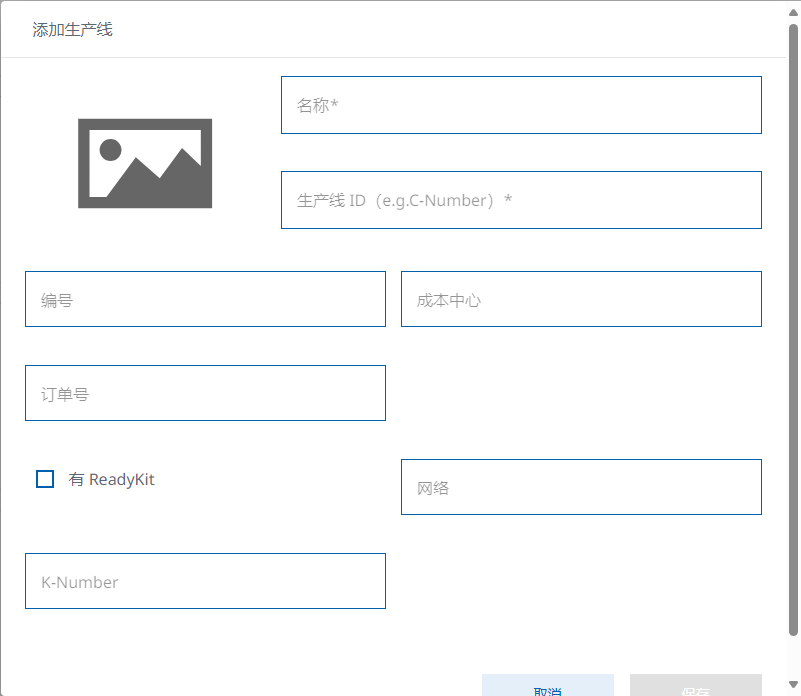The image size is (801, 696).
Task: Click the empty header area right of title
Action: pos(450,30)
